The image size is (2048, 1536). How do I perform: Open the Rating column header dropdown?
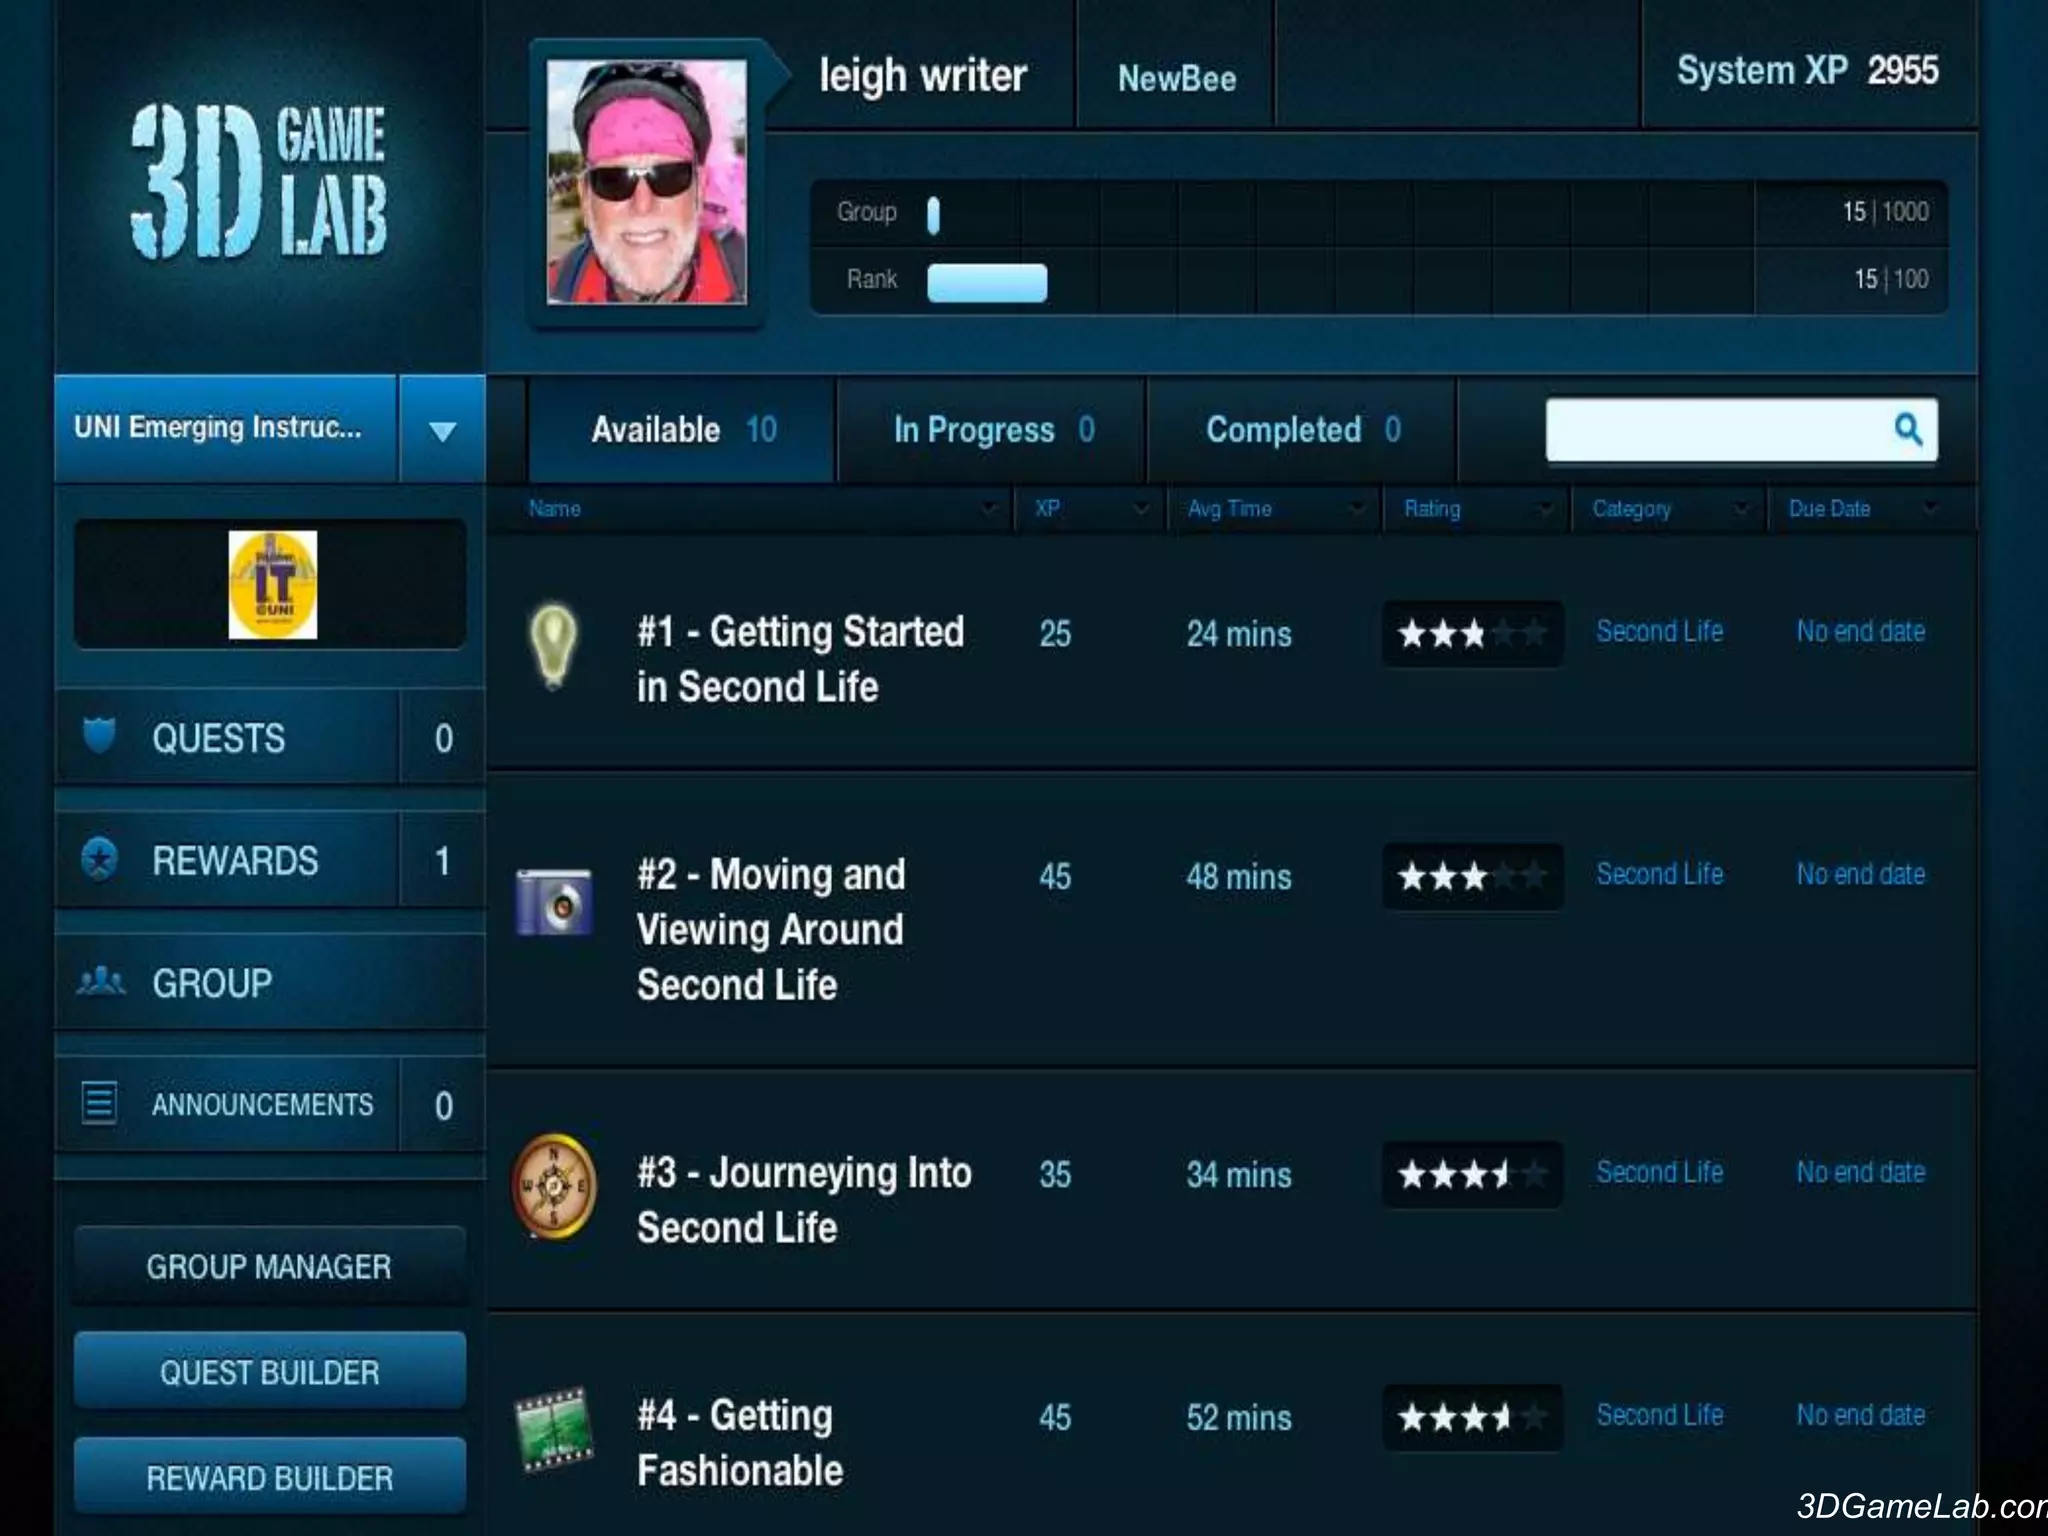[1545, 509]
